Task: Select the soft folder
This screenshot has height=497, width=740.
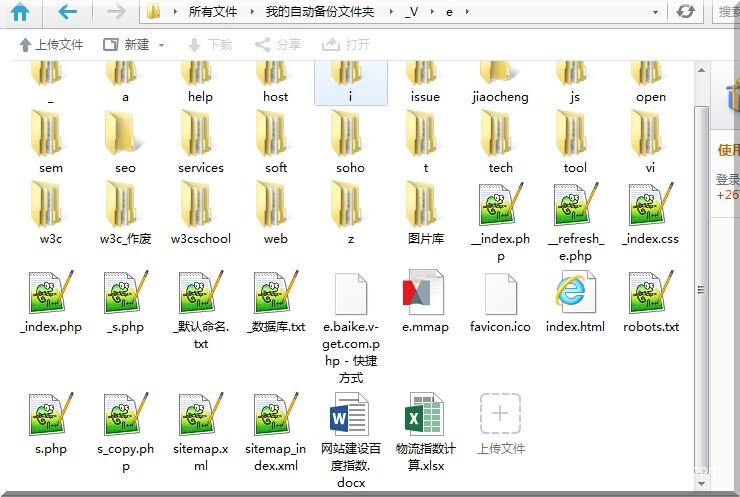Action: tap(276, 142)
